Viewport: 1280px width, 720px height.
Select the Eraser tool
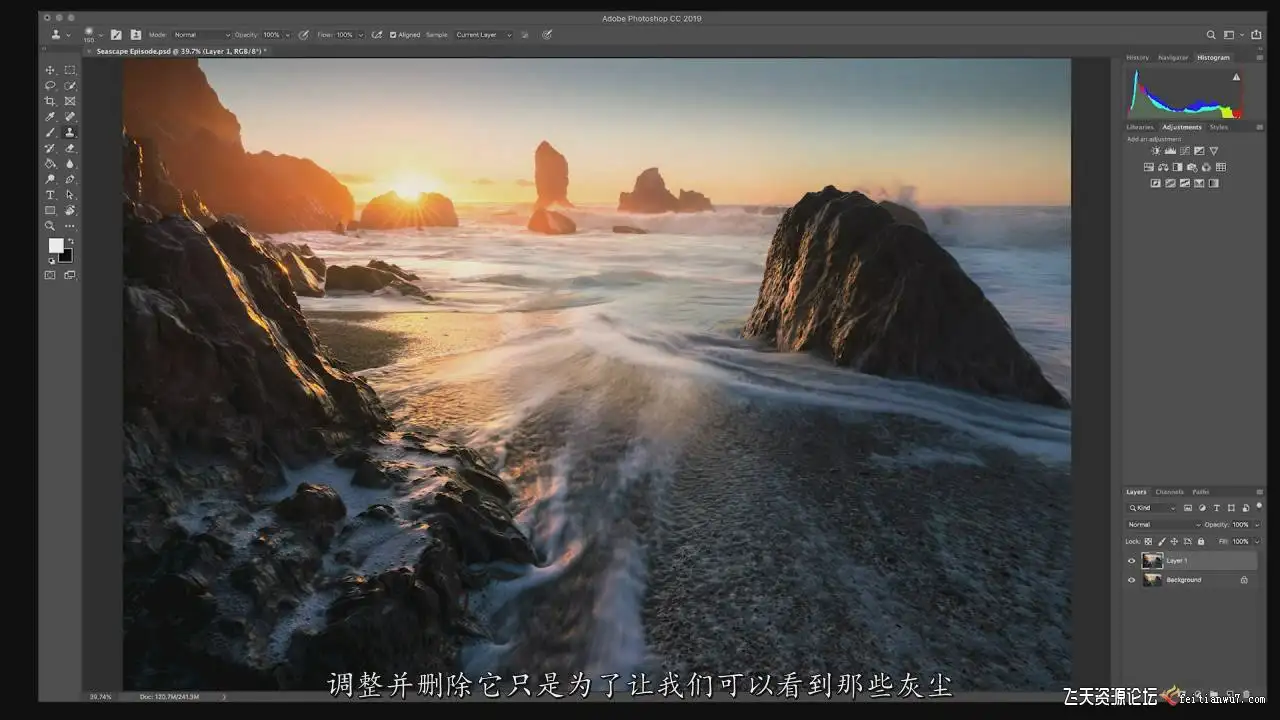[70, 148]
